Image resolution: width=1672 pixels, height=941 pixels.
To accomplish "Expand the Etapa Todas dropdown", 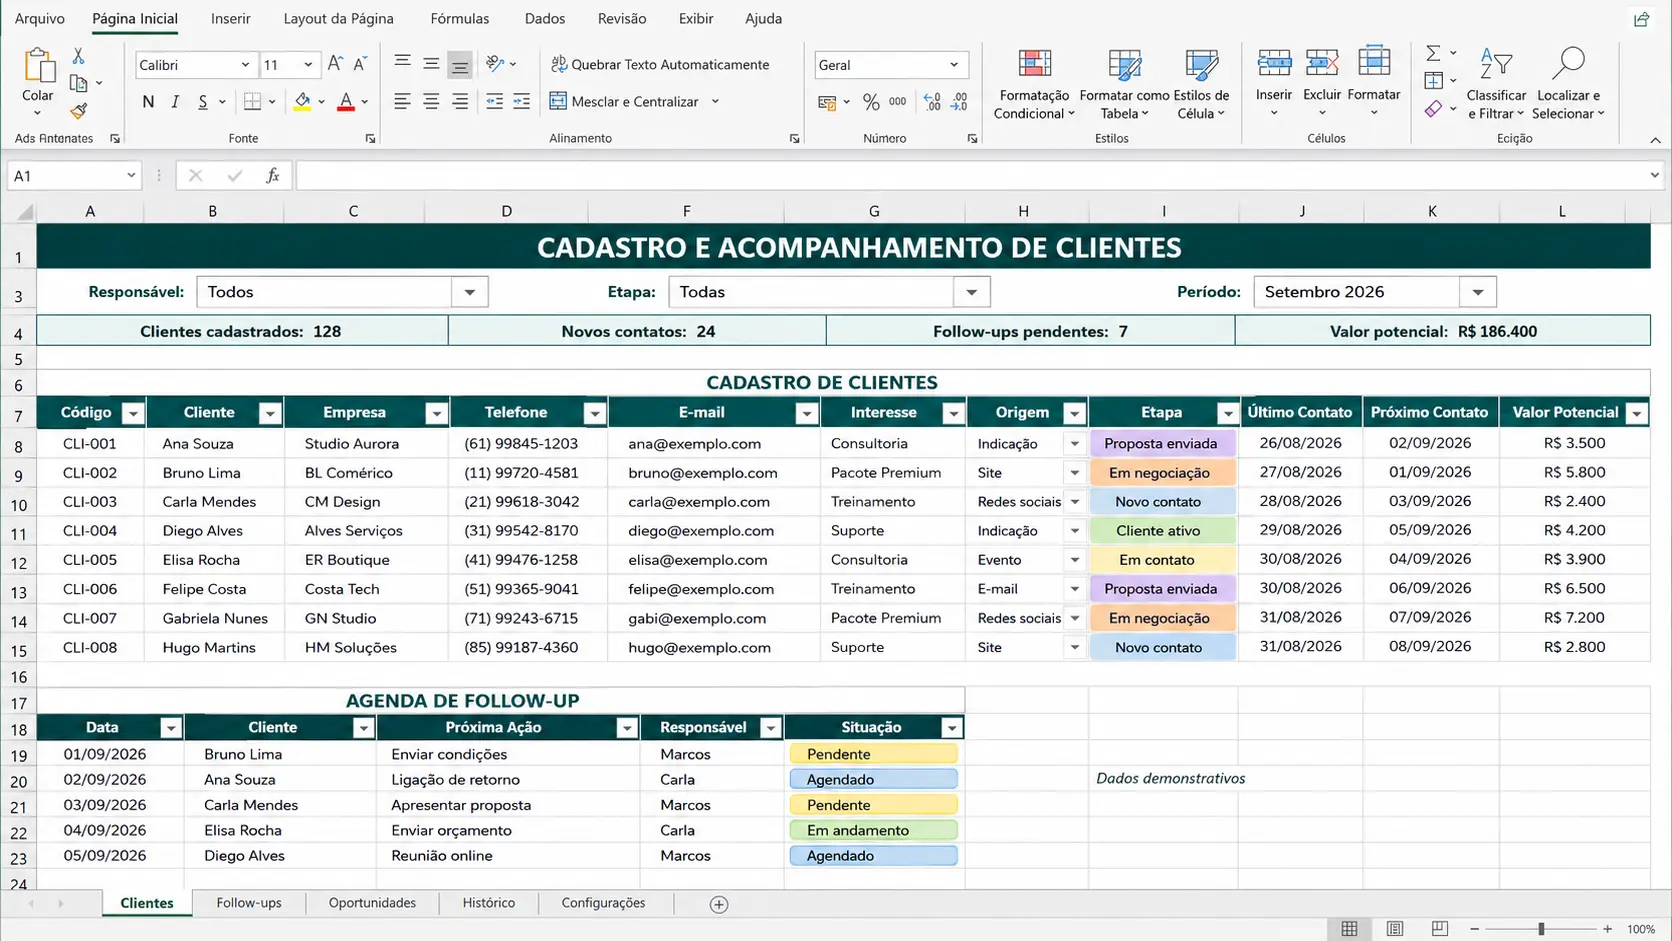I will [971, 292].
